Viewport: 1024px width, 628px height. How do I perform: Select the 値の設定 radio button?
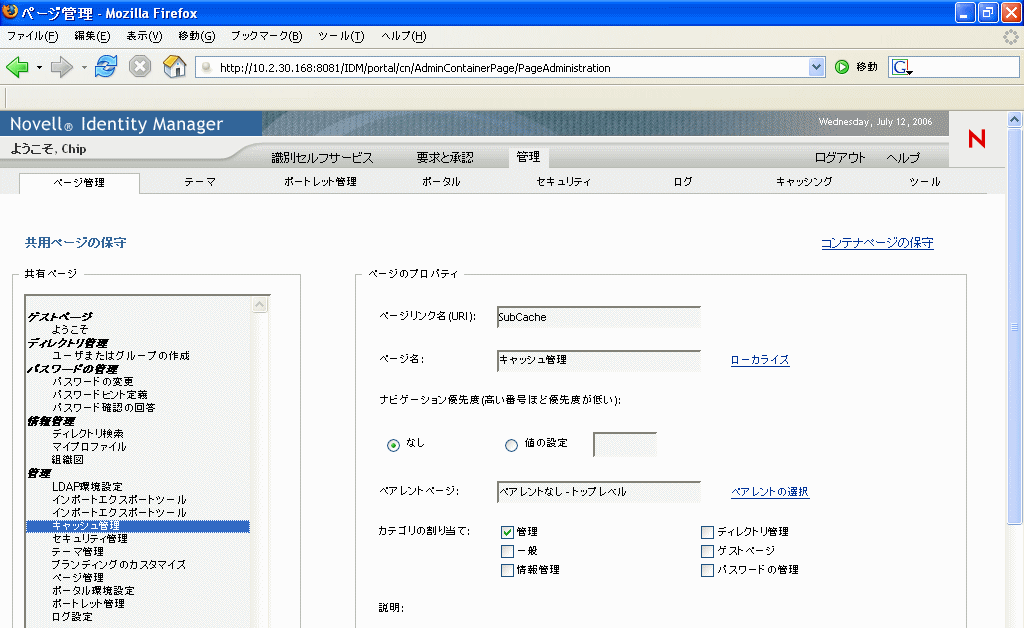pyautogui.click(x=511, y=445)
